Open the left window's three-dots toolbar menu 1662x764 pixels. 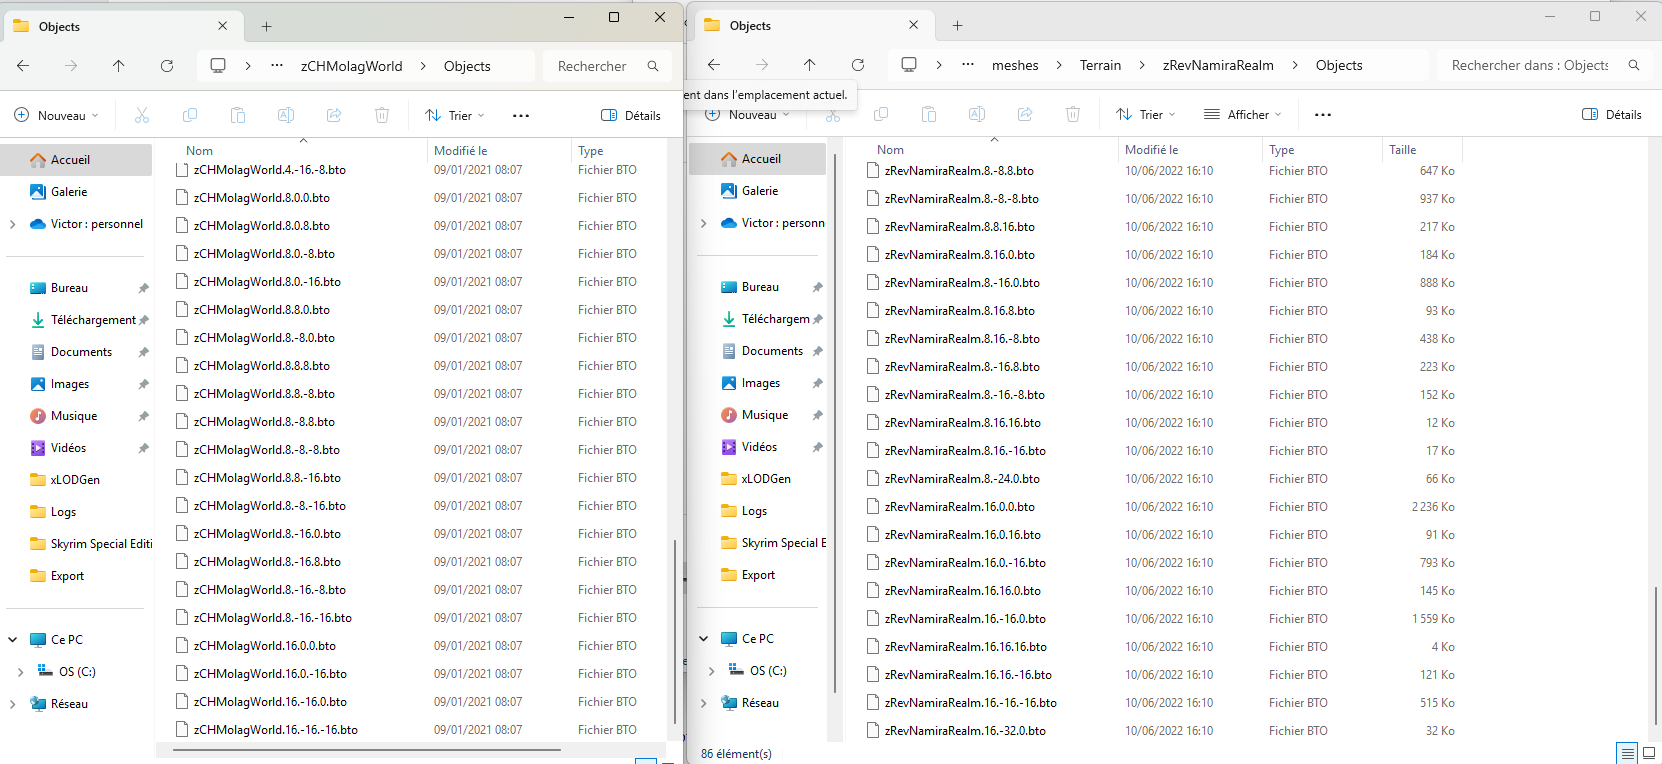pyautogui.click(x=521, y=116)
